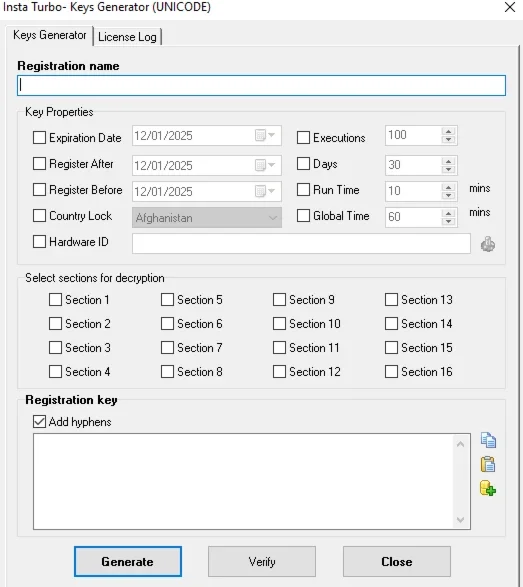Enable the Global Time checkbox
Image resolution: width=523 pixels, height=587 pixels.
[x=303, y=216]
